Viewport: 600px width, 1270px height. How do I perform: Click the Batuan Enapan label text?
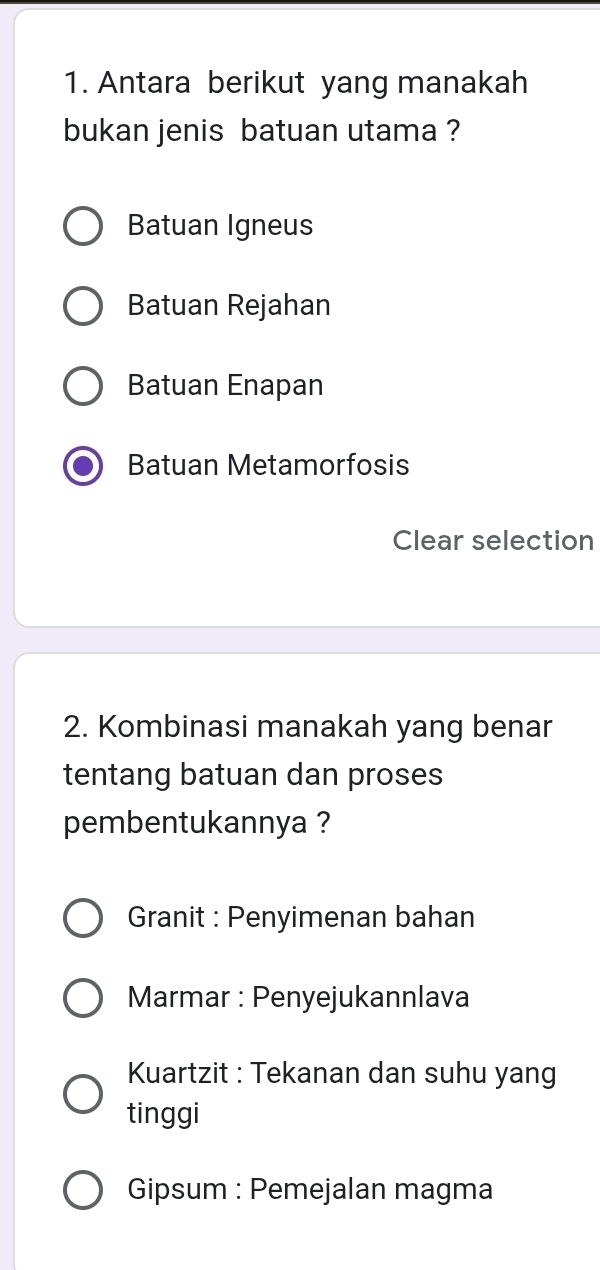(224, 385)
